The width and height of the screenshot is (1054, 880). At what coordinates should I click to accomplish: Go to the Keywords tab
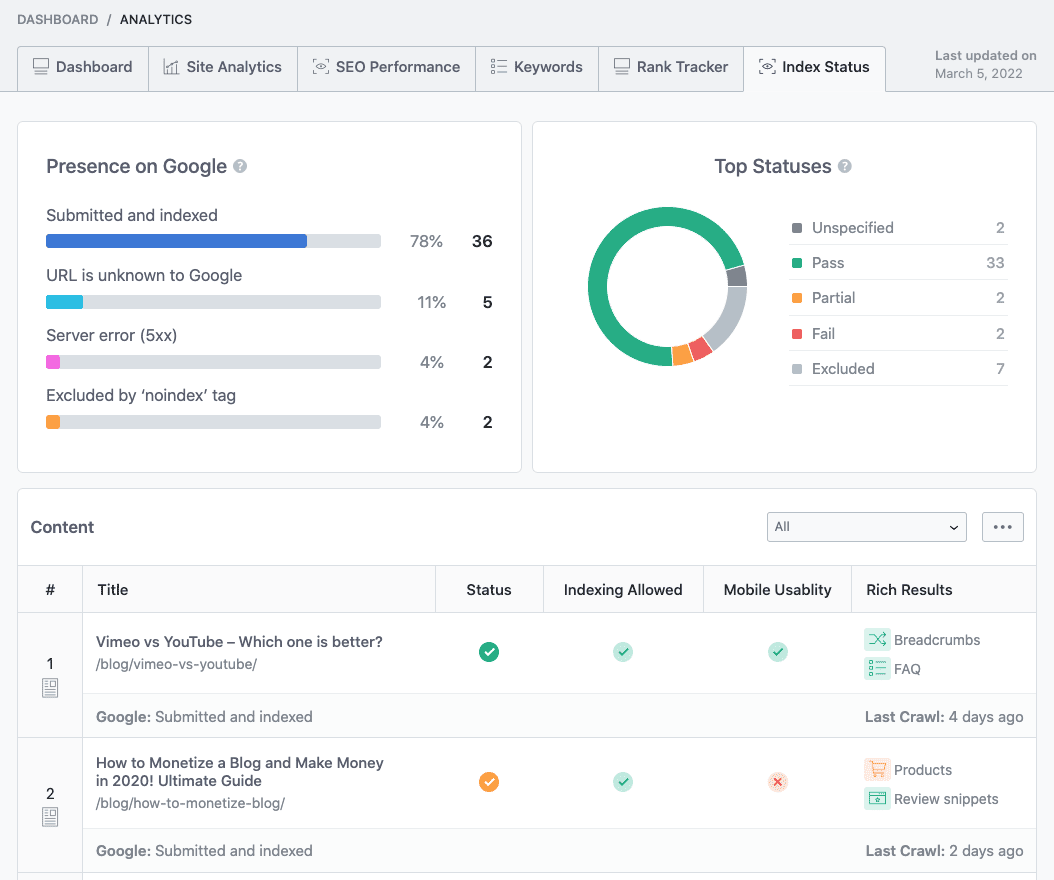tap(537, 67)
